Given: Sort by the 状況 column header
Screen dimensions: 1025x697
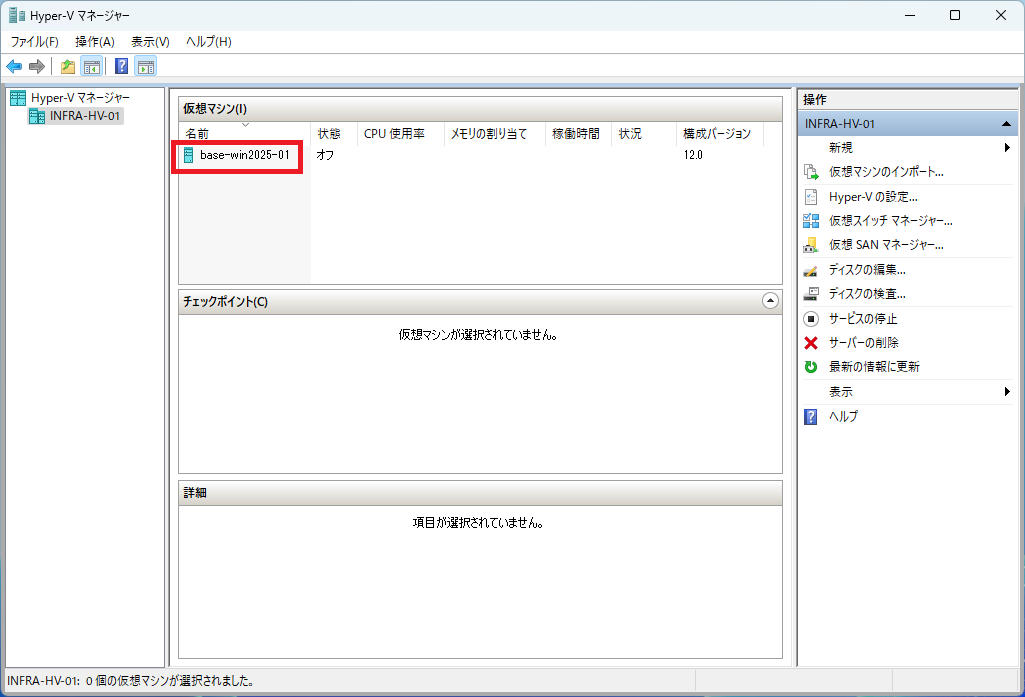Looking at the screenshot, I should pyautogui.click(x=644, y=133).
